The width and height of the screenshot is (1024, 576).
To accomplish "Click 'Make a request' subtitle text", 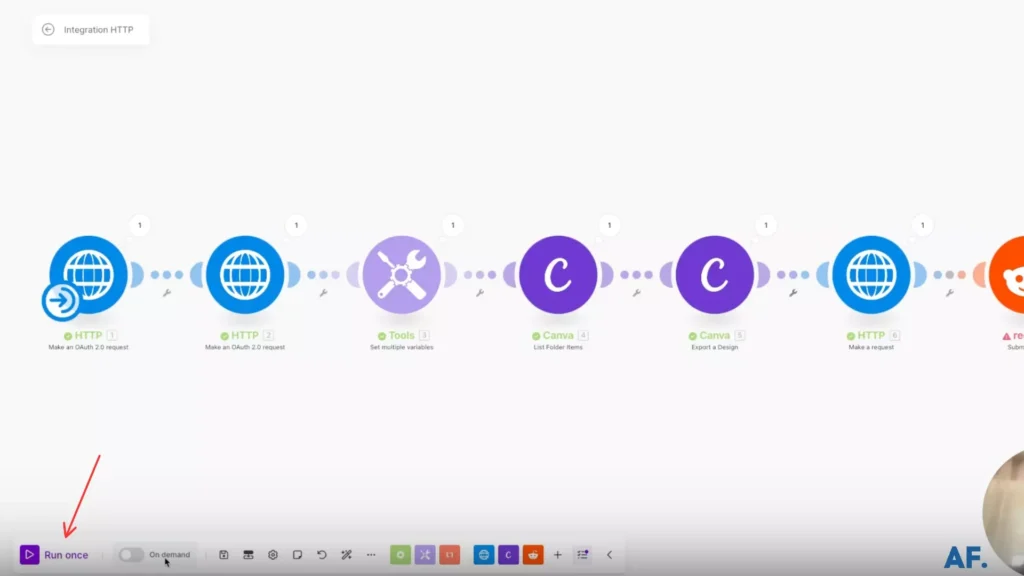I will click(871, 347).
